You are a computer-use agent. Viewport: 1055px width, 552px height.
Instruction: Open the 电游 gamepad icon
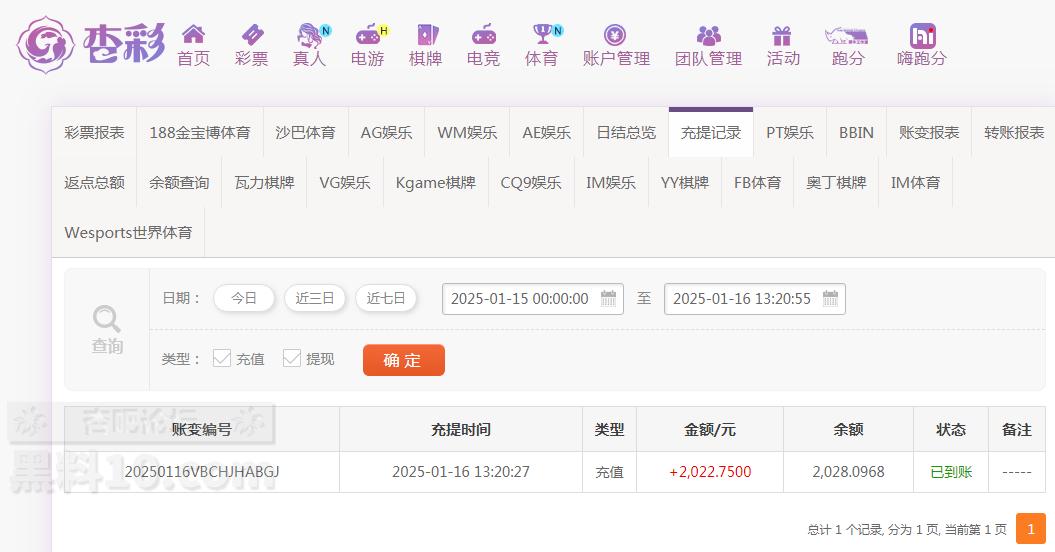pyautogui.click(x=368, y=35)
